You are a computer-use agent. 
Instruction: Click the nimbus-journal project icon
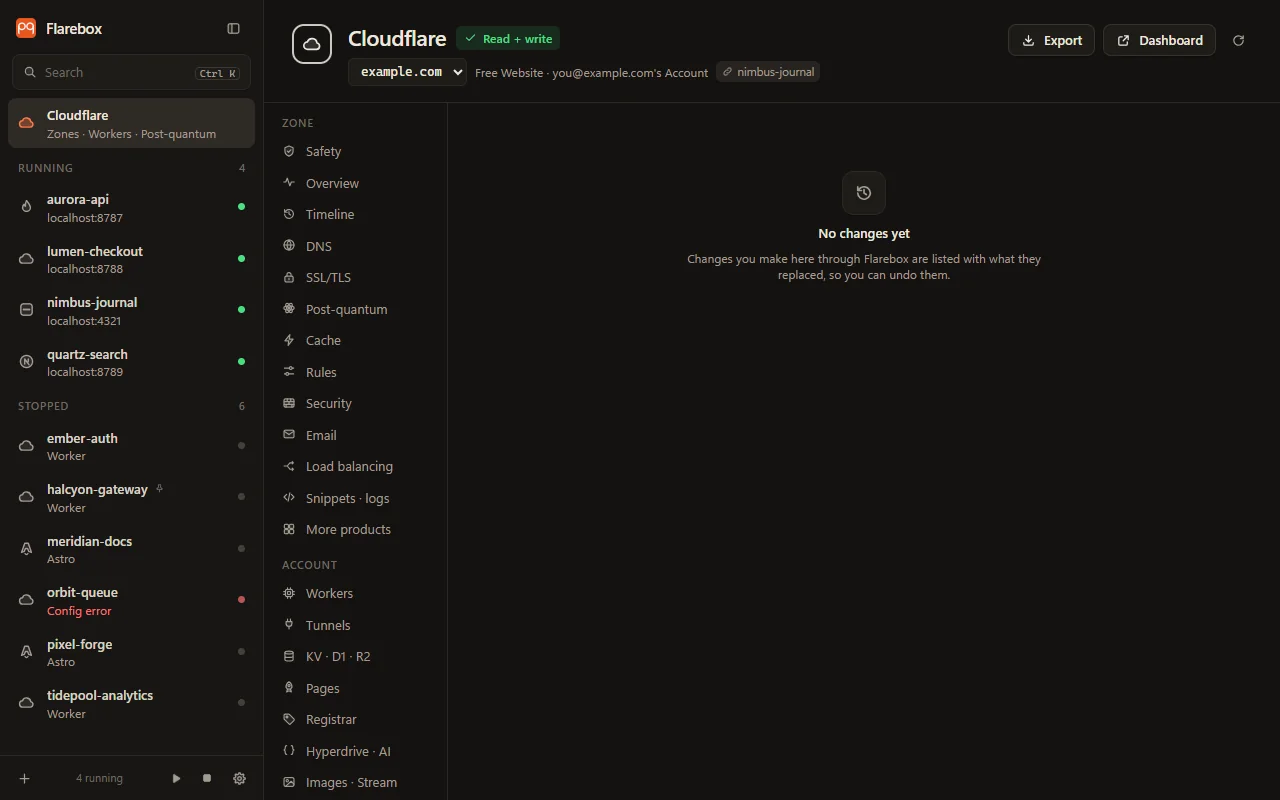click(x=27, y=310)
